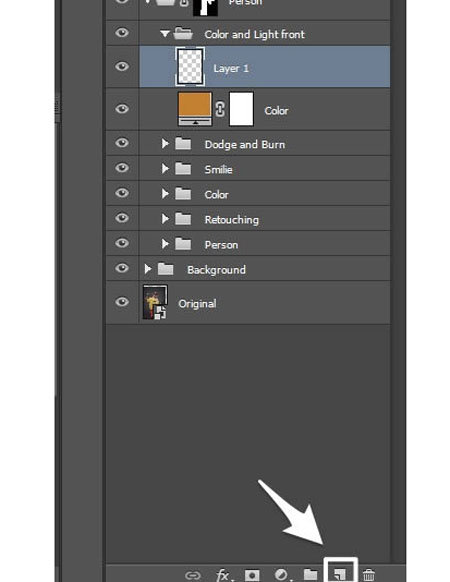Expand the Dodge and Burn group

(165, 143)
